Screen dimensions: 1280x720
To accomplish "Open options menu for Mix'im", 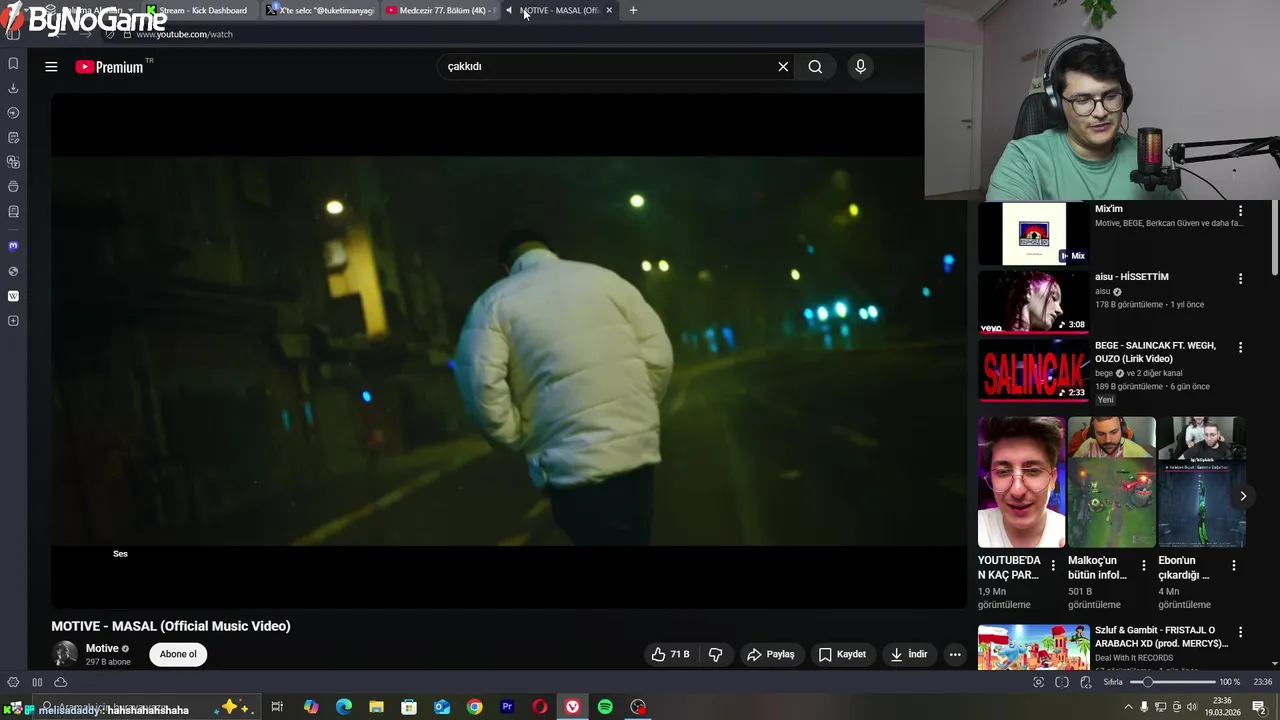I will tap(1240, 211).
